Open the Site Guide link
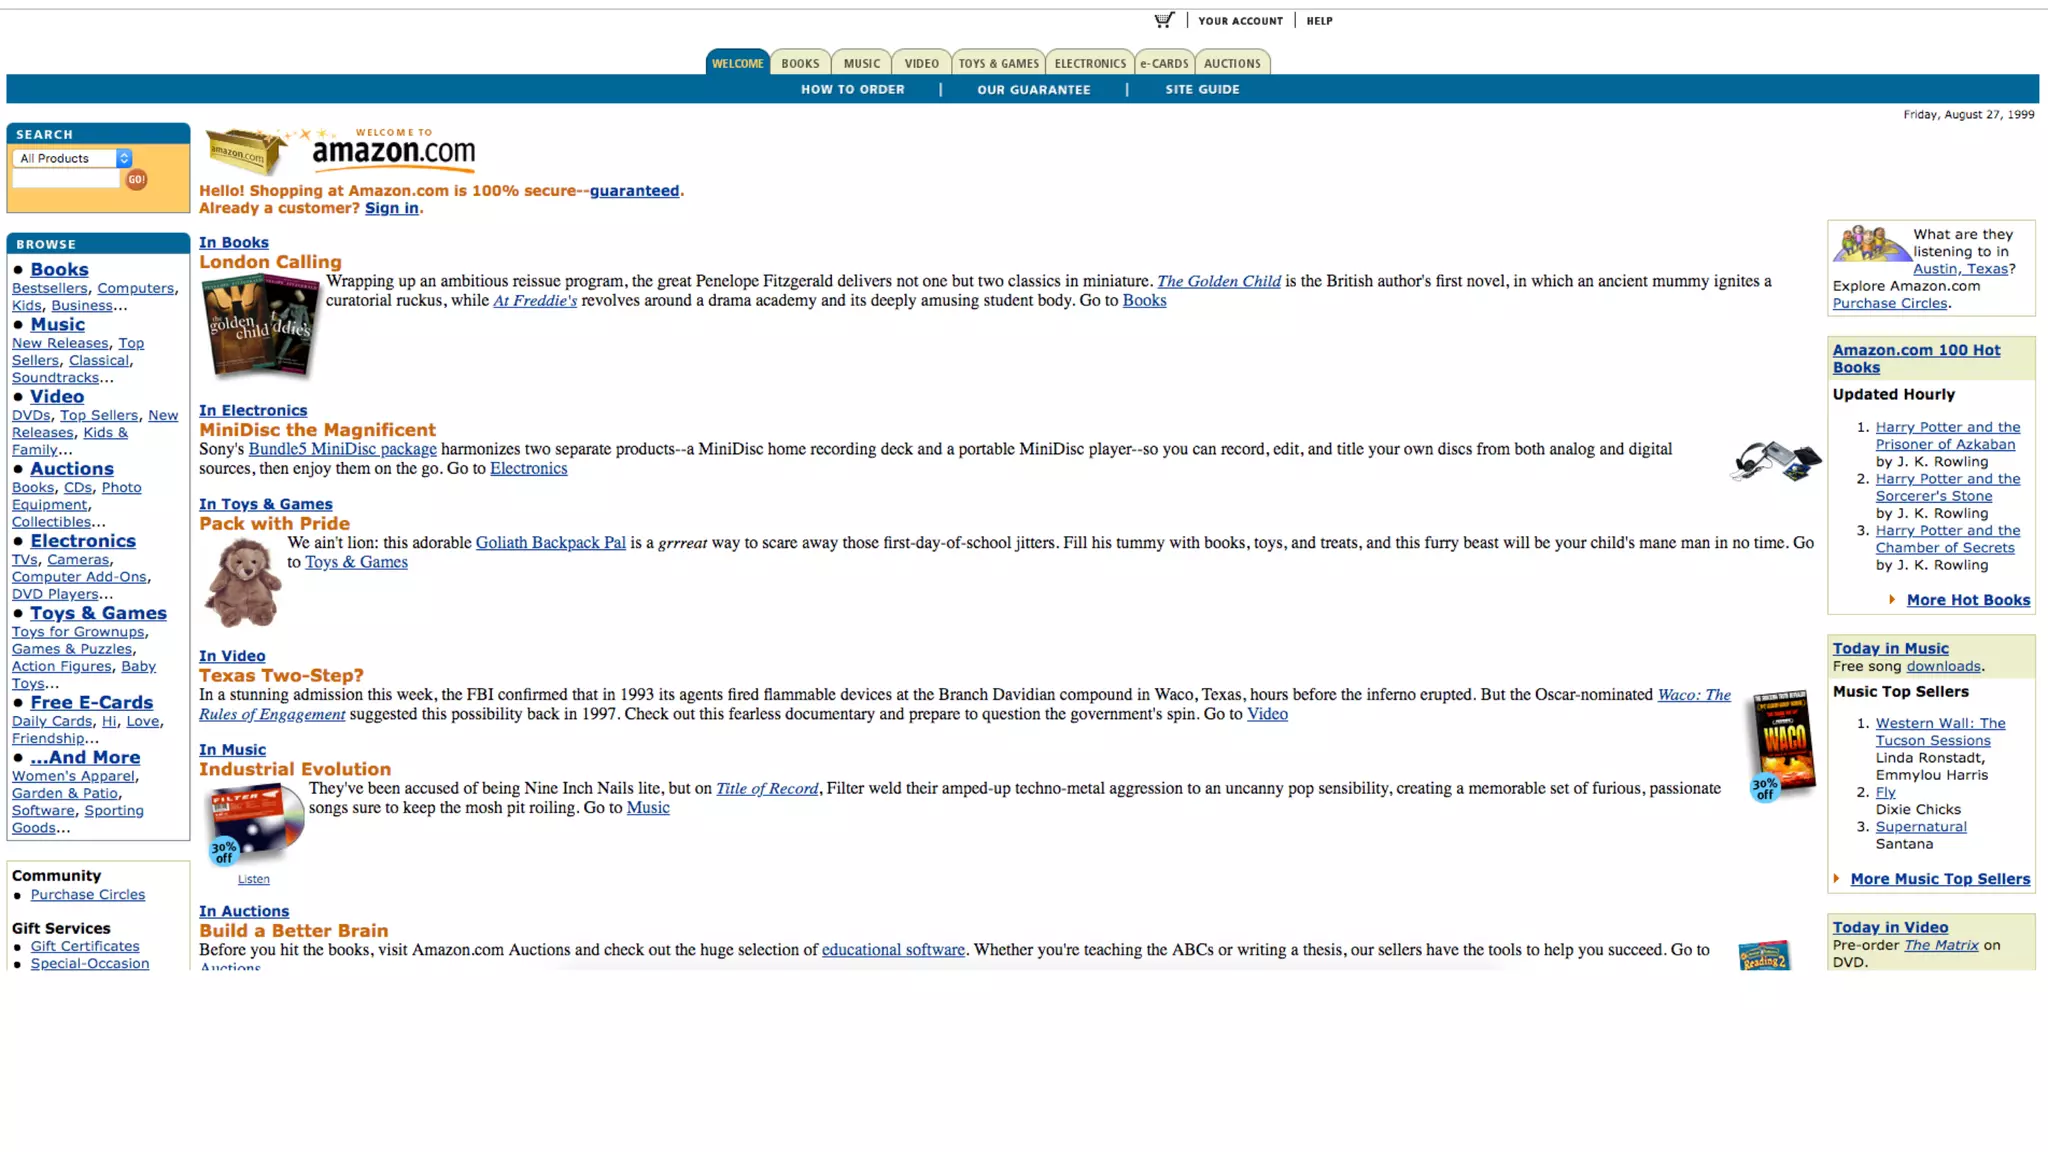 1202,89
